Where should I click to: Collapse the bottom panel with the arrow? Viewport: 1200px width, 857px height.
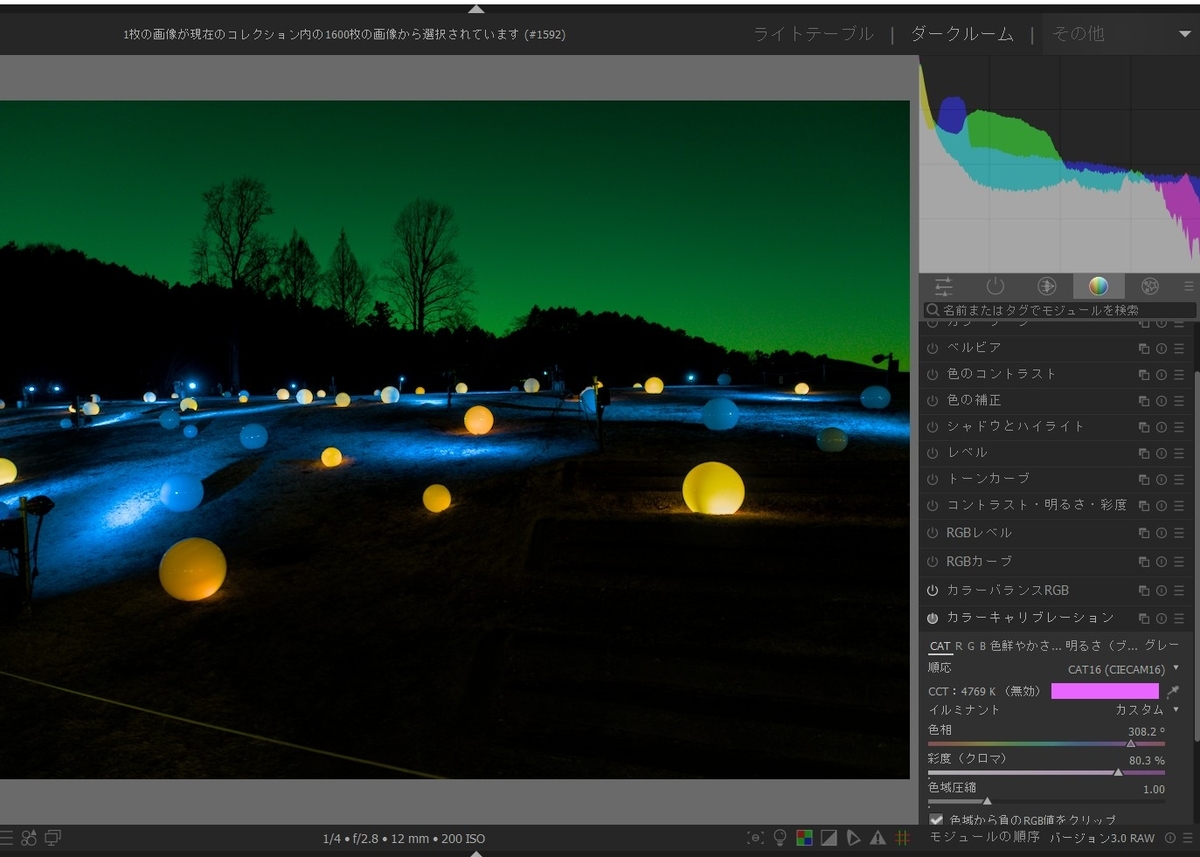pos(476,853)
